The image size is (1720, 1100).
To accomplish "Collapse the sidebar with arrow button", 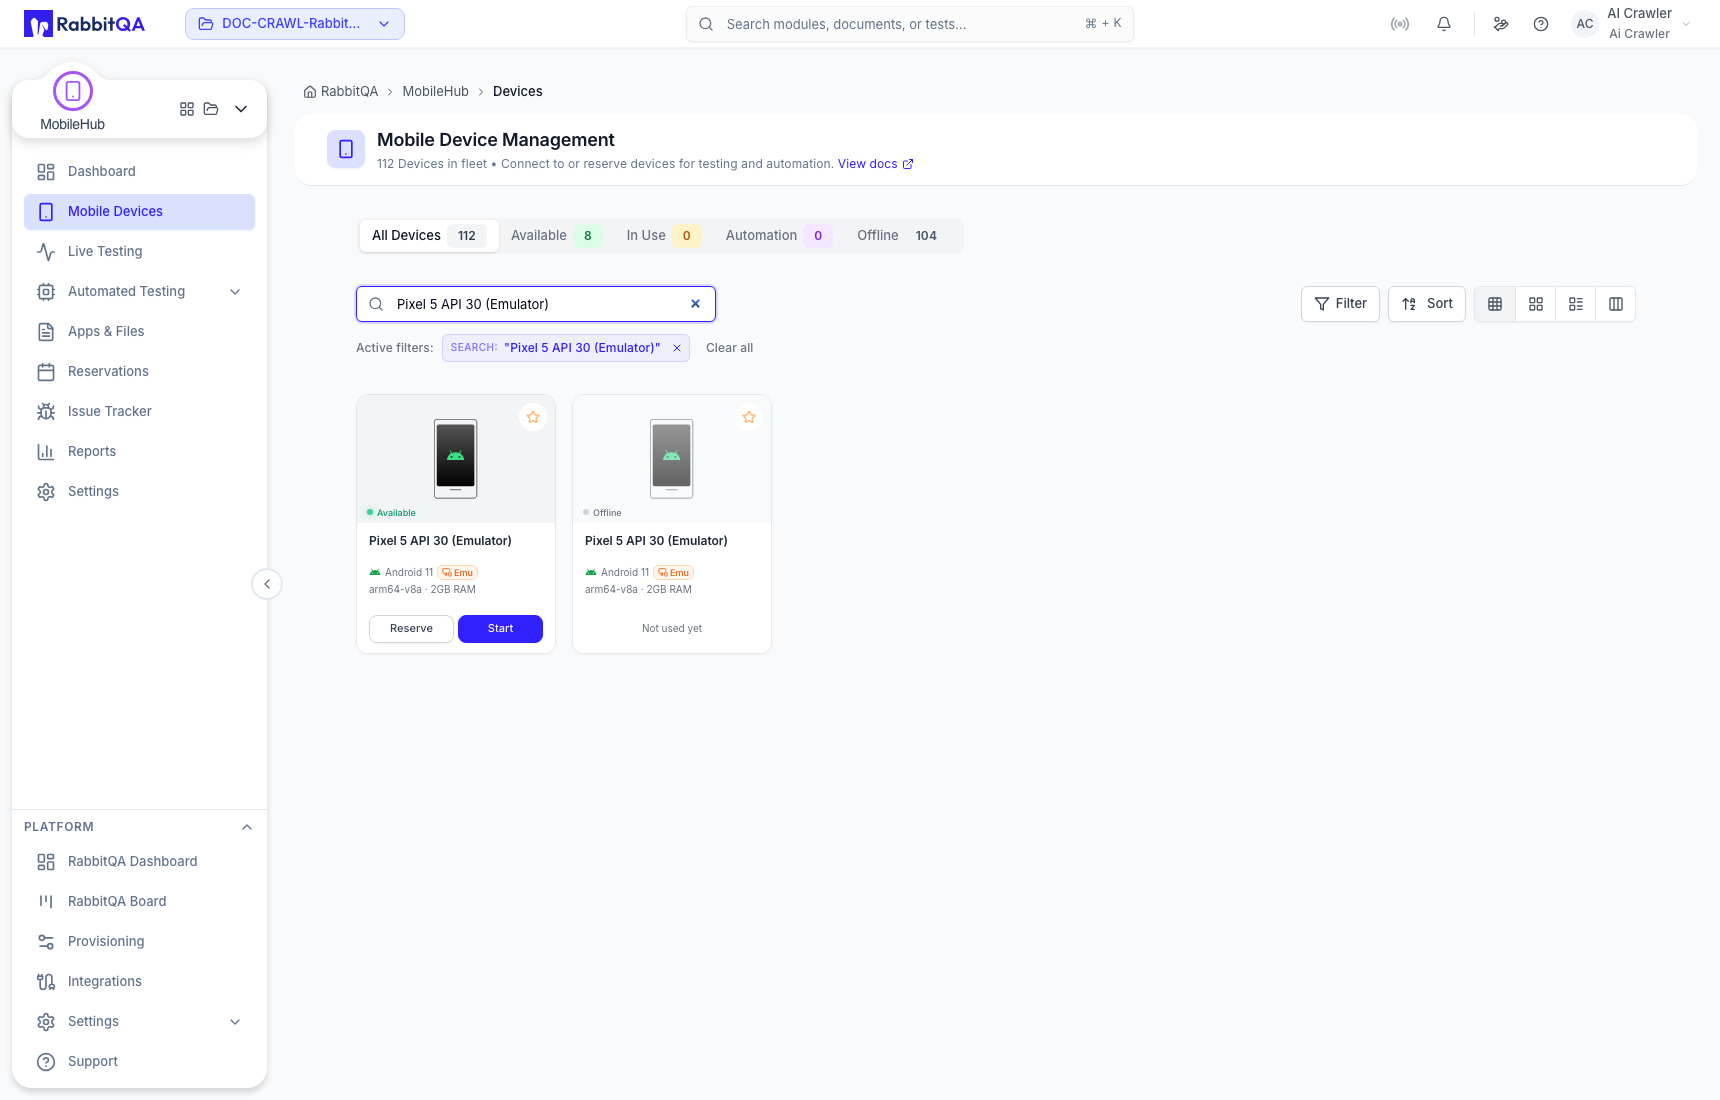I will point(267,584).
